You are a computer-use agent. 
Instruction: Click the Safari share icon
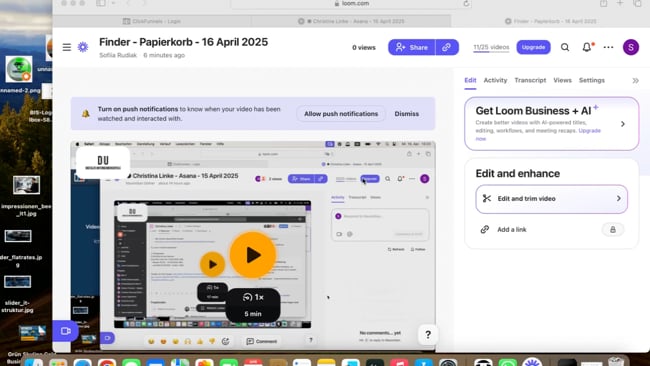[x=603, y=3]
